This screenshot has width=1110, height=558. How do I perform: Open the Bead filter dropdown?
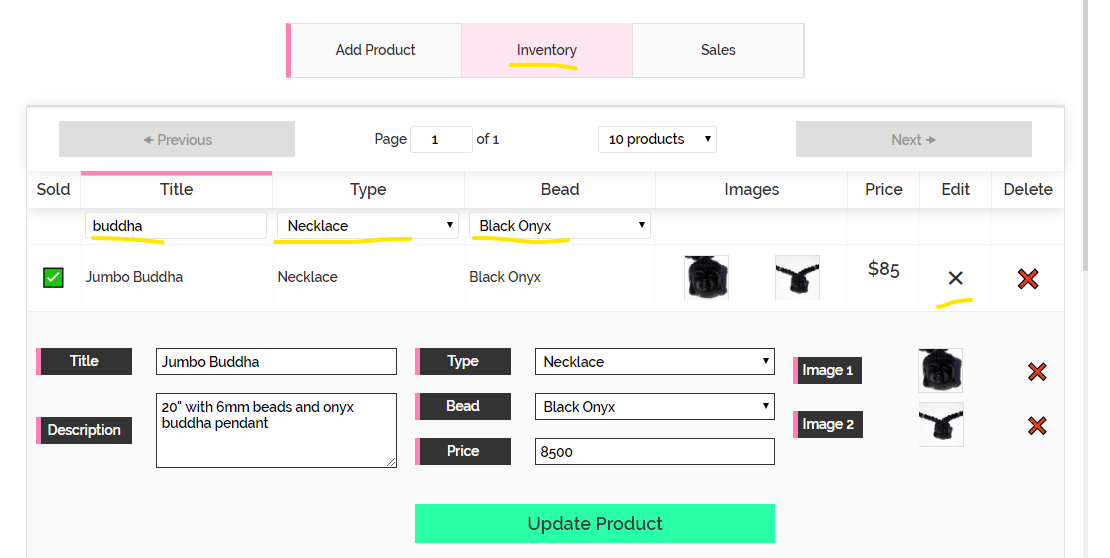point(559,226)
